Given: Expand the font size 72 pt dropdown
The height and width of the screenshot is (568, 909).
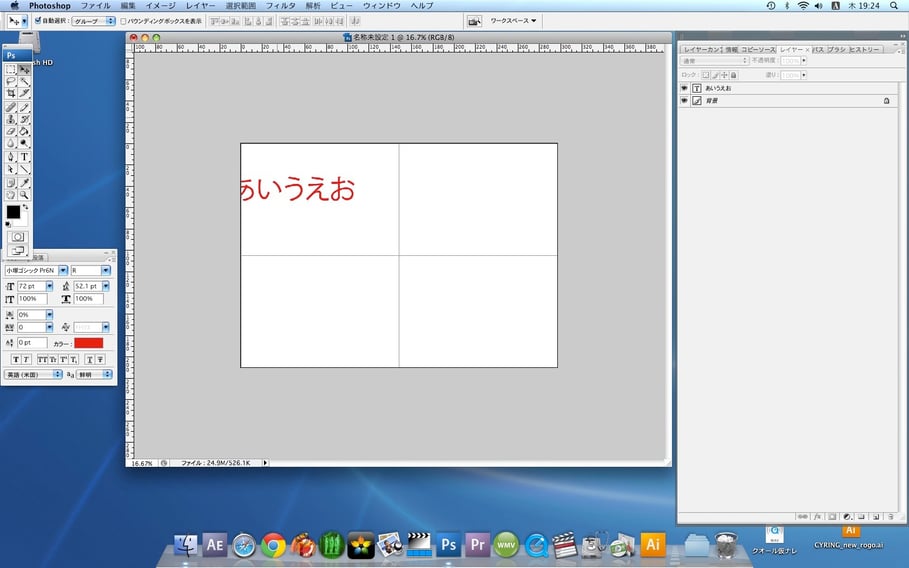Looking at the screenshot, I should pyautogui.click(x=49, y=286).
